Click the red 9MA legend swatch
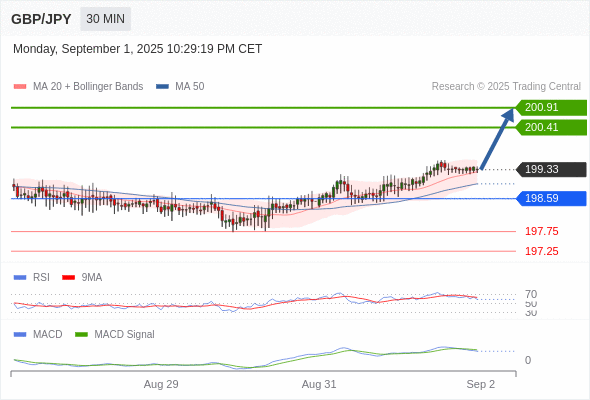Image resolution: width=590 pixels, height=400 pixels. tap(68, 278)
